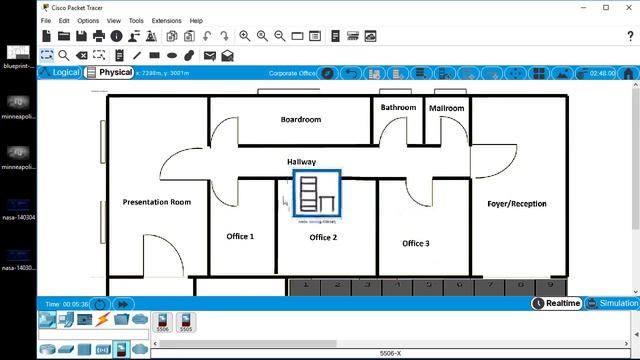Pick the 5506 firewall device

coord(162,322)
